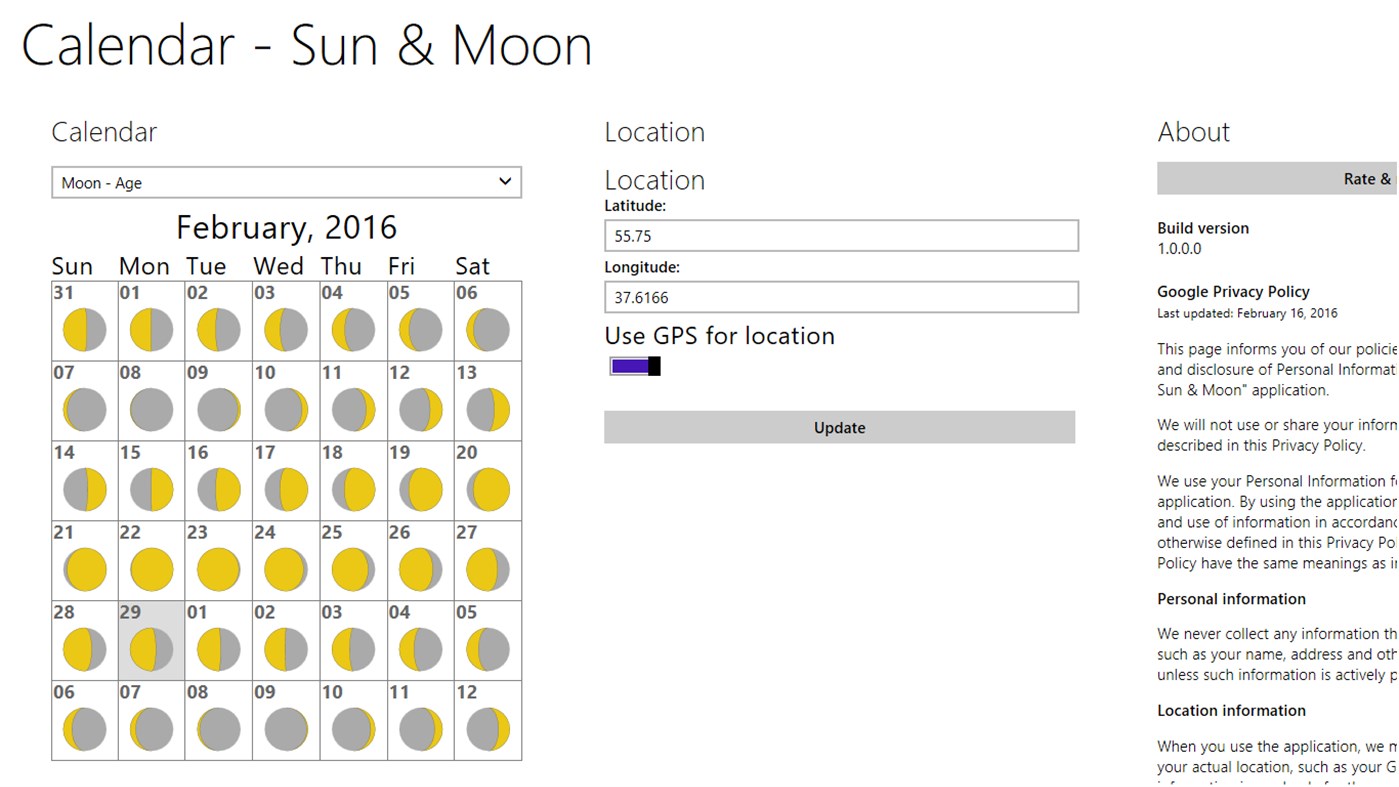Select the moon phase icon for February 6

[x=487, y=328]
